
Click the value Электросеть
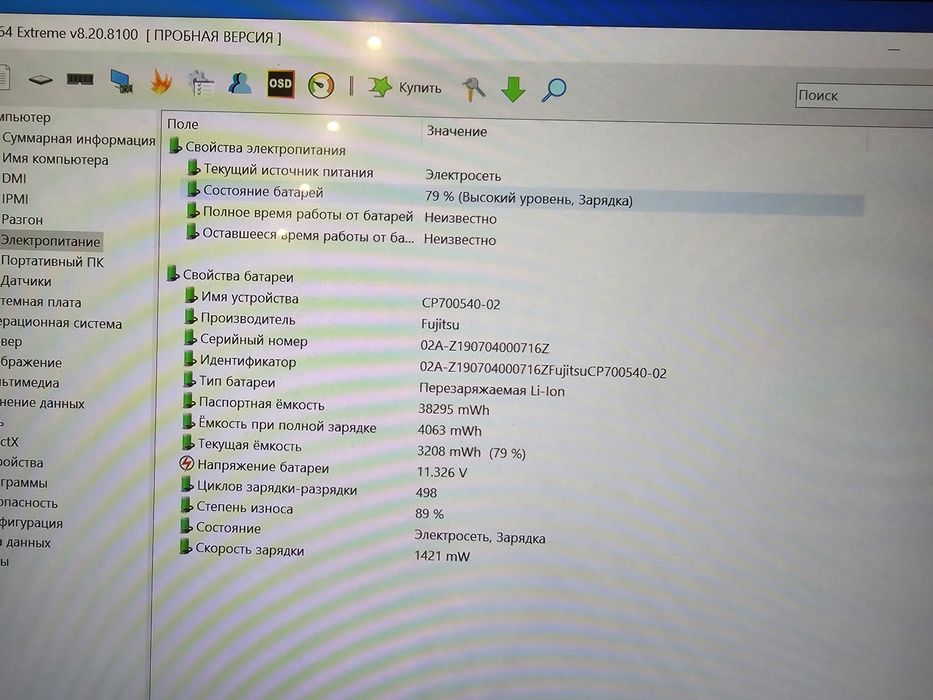coord(463,176)
